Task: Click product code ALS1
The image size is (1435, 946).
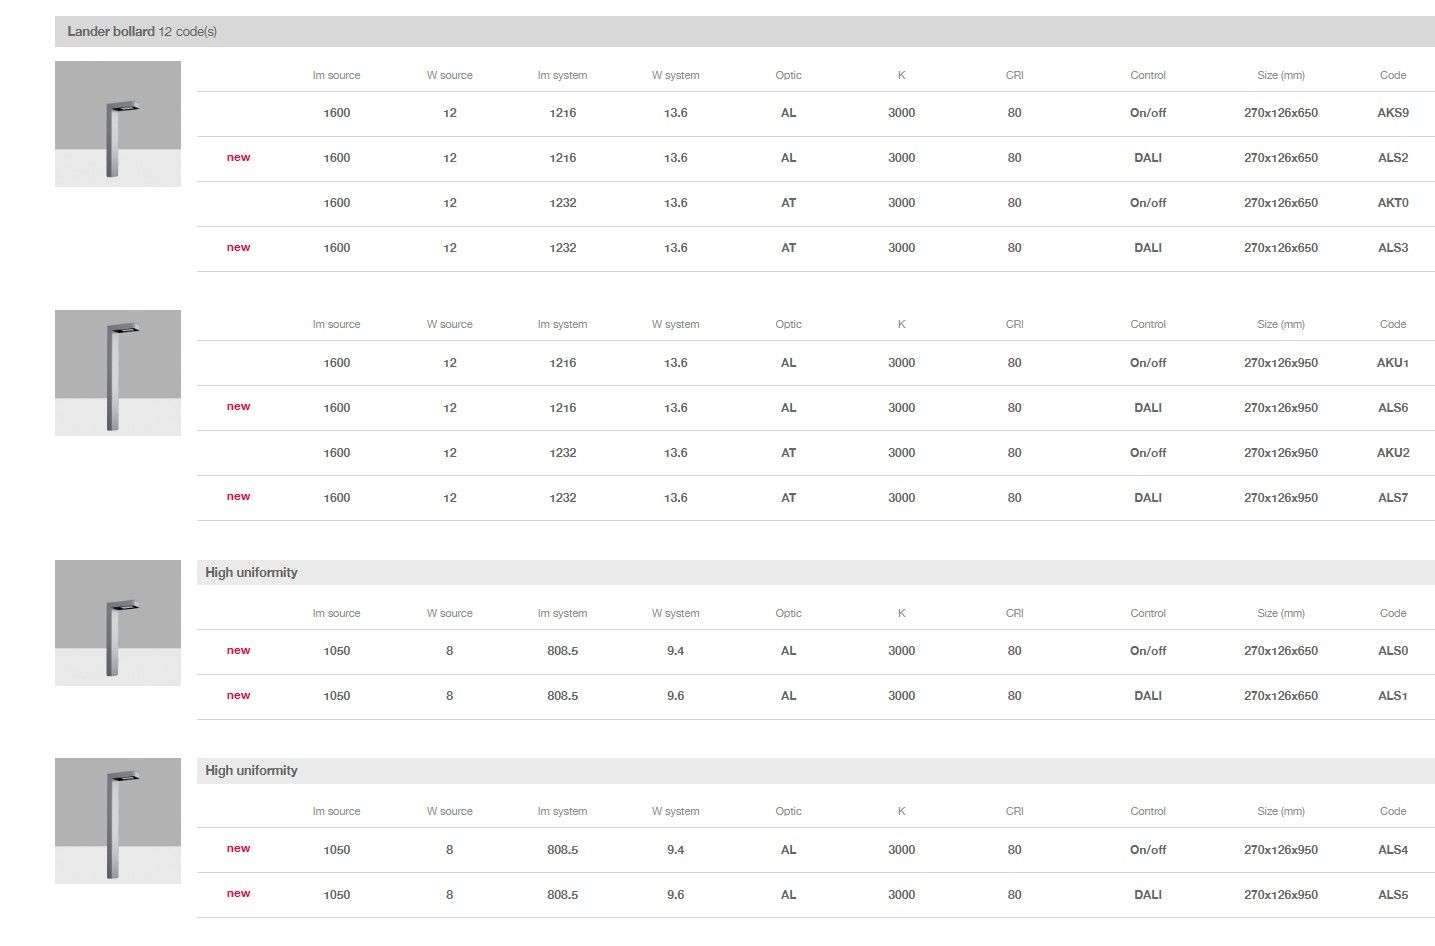Action: coord(1392,696)
